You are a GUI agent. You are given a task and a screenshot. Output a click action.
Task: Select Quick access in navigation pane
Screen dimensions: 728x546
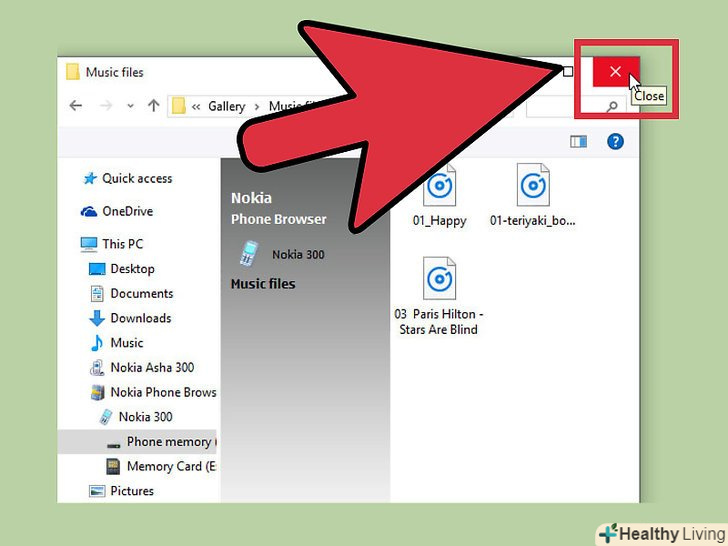coord(137,178)
